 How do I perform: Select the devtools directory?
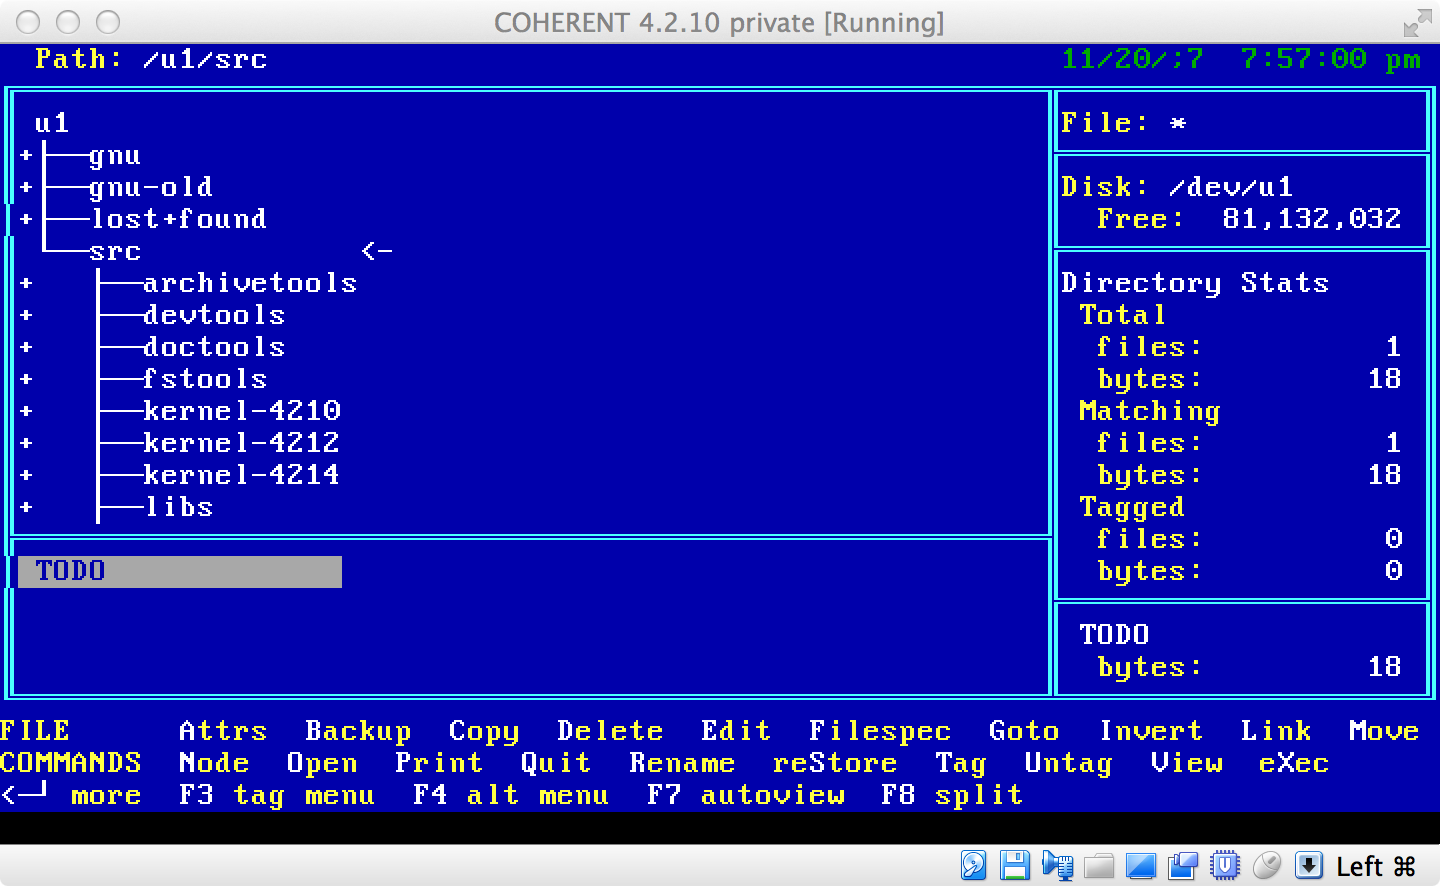214,315
